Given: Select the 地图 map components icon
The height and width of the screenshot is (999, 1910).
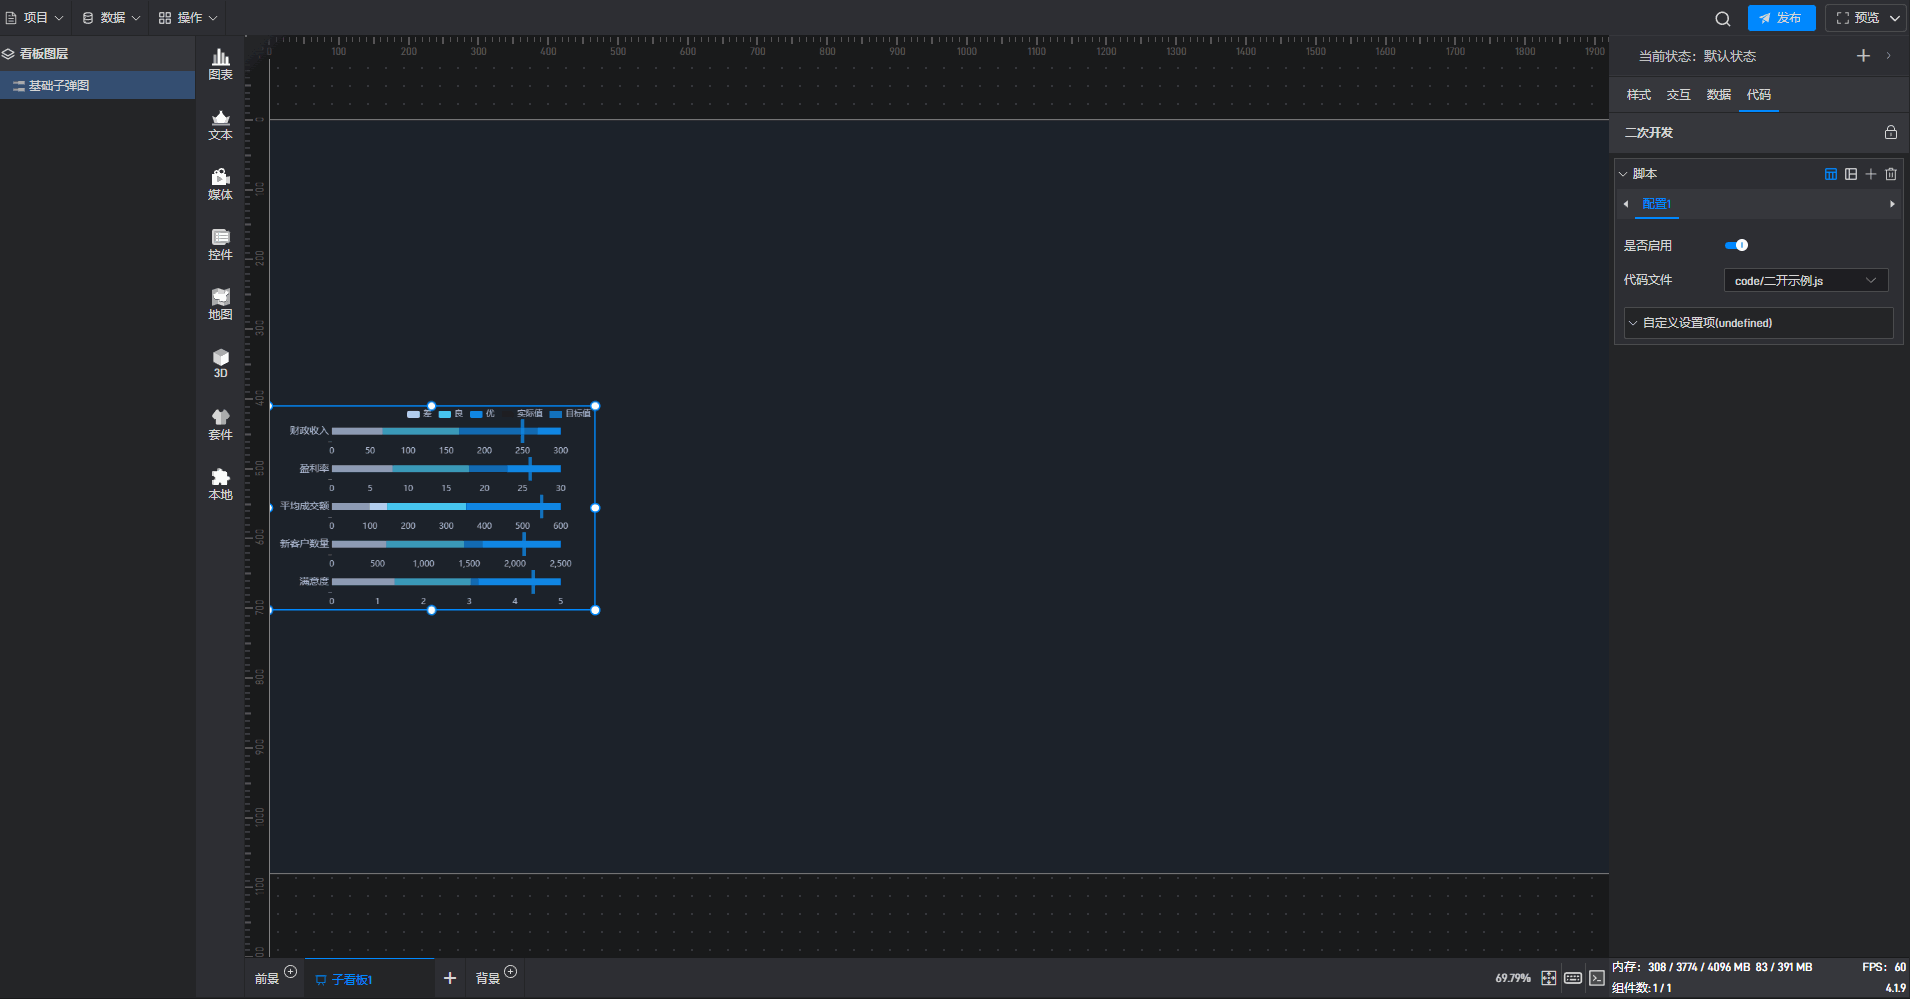Looking at the screenshot, I should pyautogui.click(x=220, y=304).
